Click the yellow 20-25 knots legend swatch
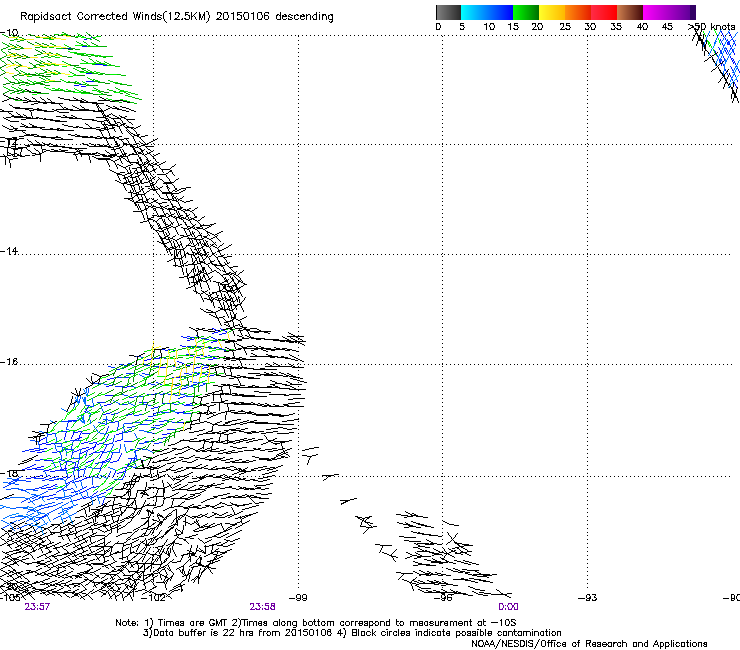 pos(552,12)
